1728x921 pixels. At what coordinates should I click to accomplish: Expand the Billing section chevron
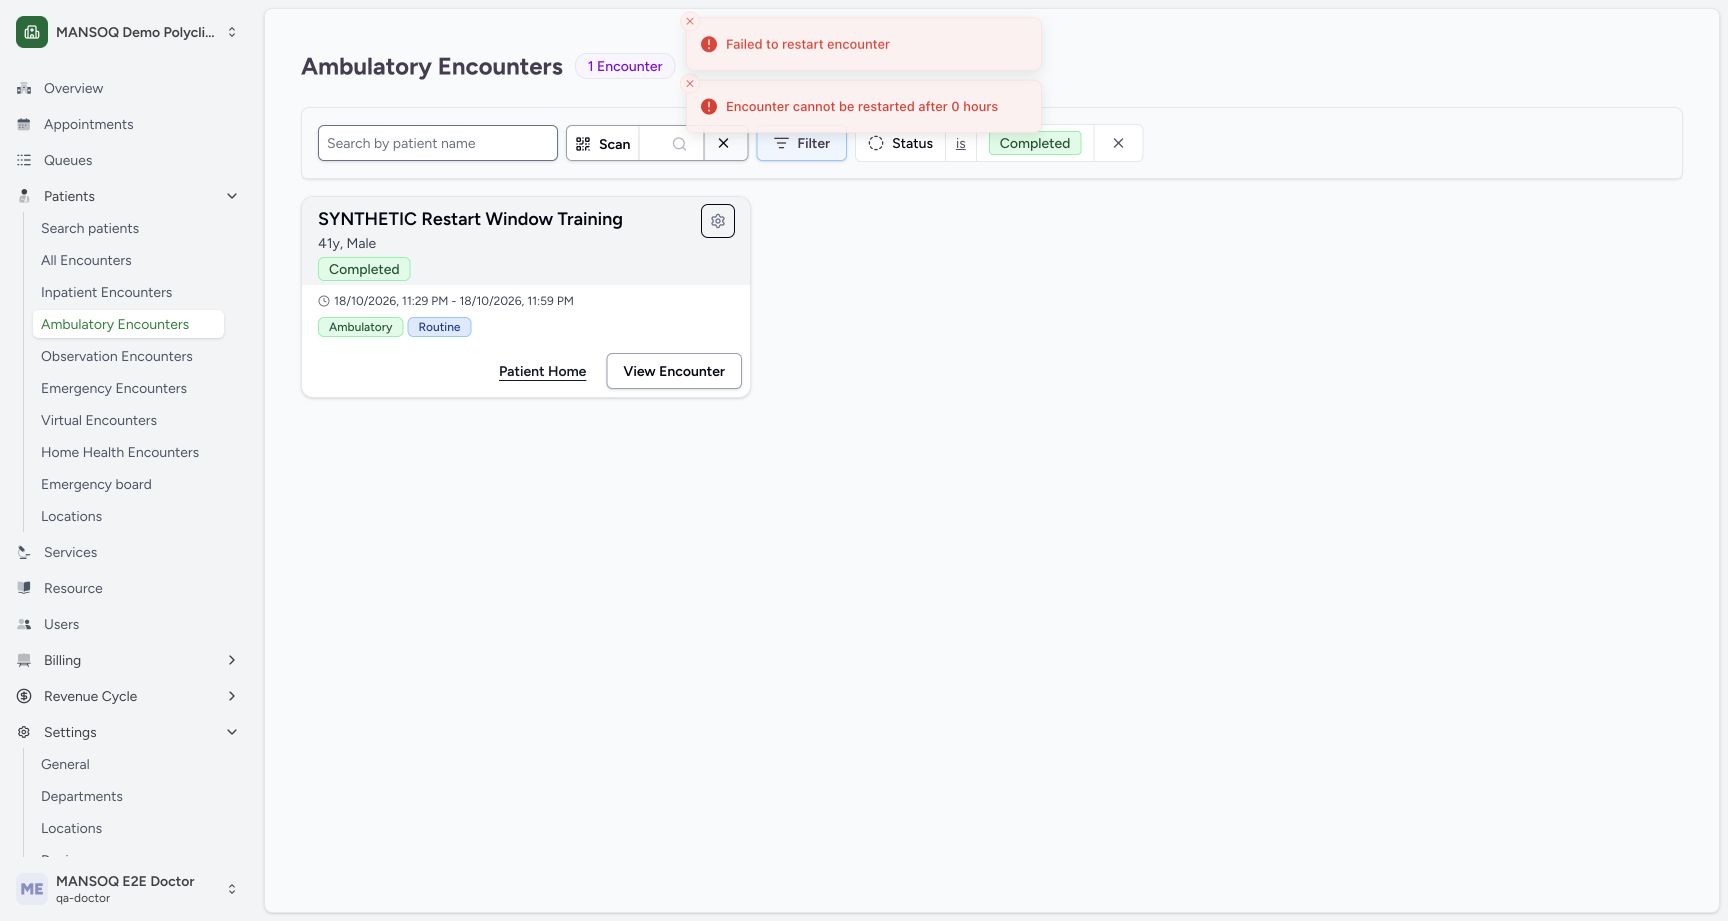point(232,660)
